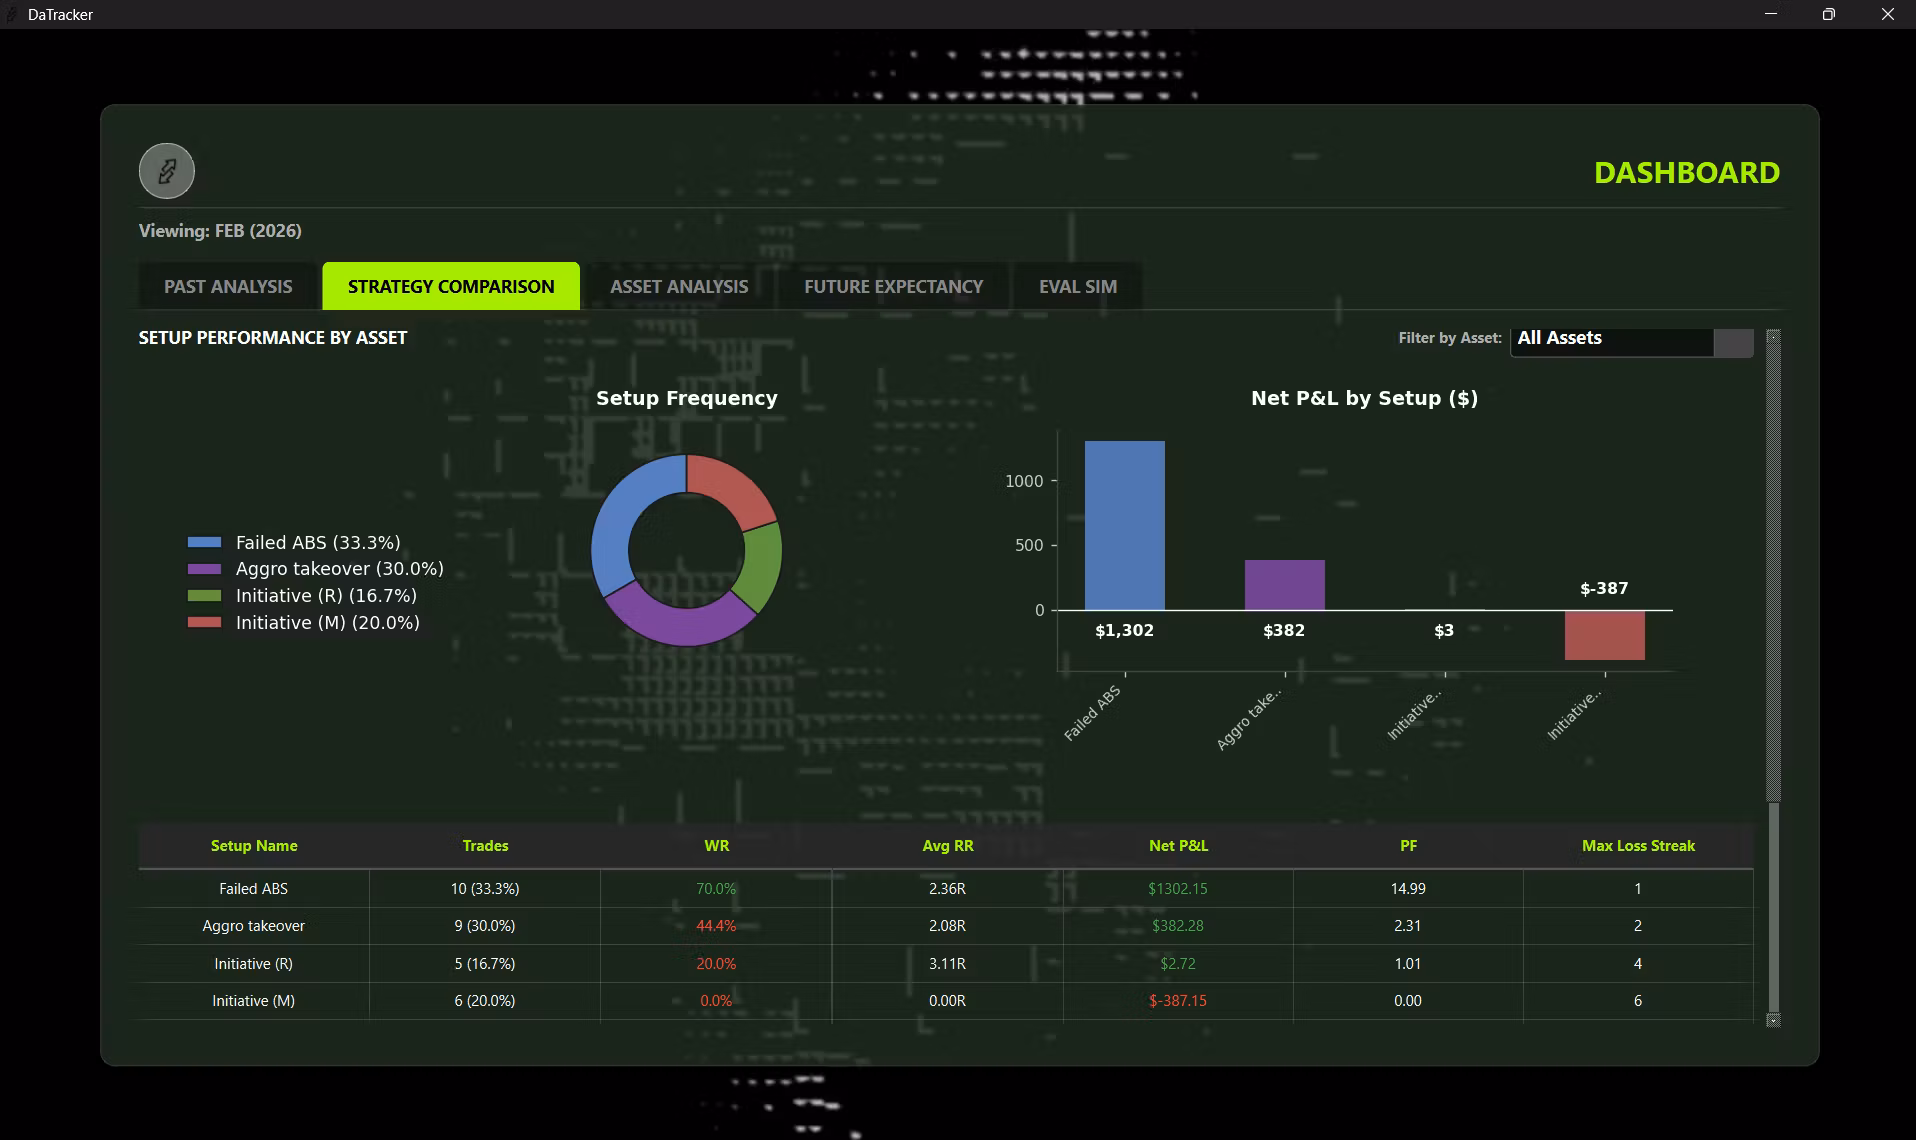Click the Initiative (M) red legend swatch
The width and height of the screenshot is (1916, 1140).
(204, 622)
